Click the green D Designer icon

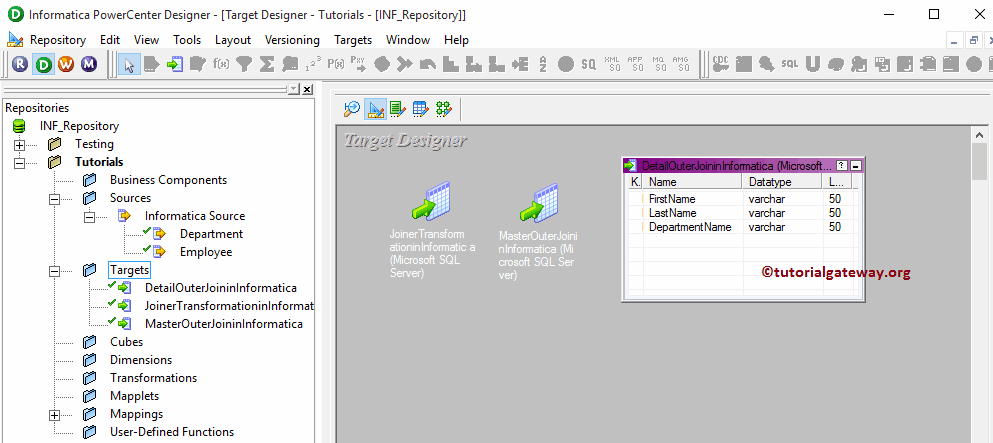pyautogui.click(x=44, y=64)
